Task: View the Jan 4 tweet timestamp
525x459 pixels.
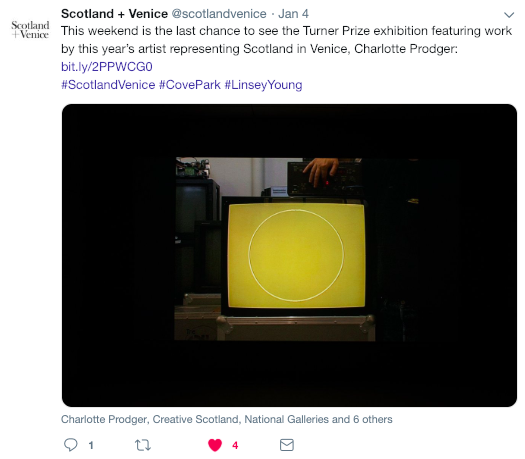Action: (293, 14)
